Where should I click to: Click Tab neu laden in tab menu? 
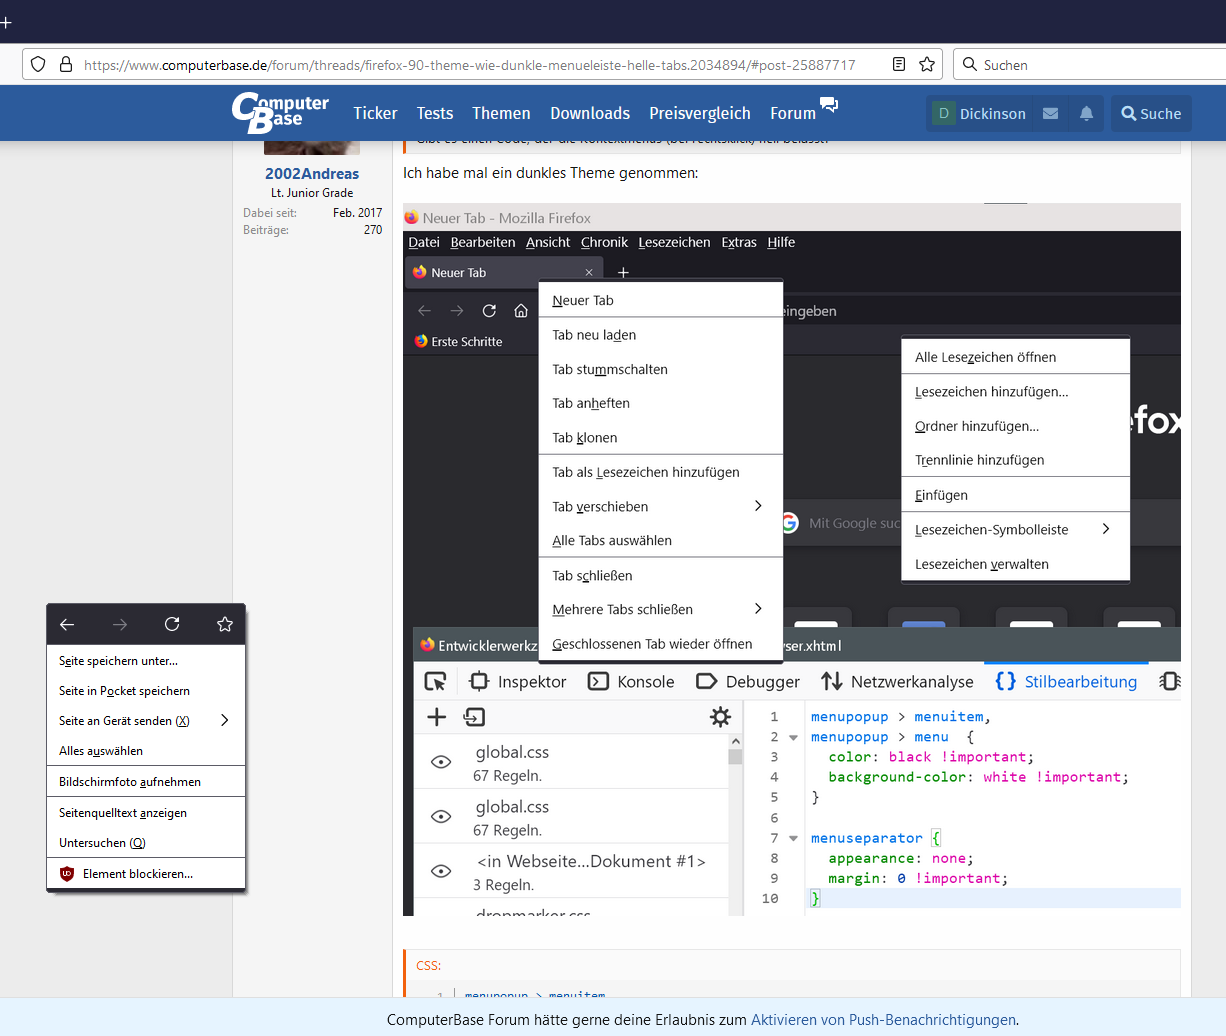[660, 335]
